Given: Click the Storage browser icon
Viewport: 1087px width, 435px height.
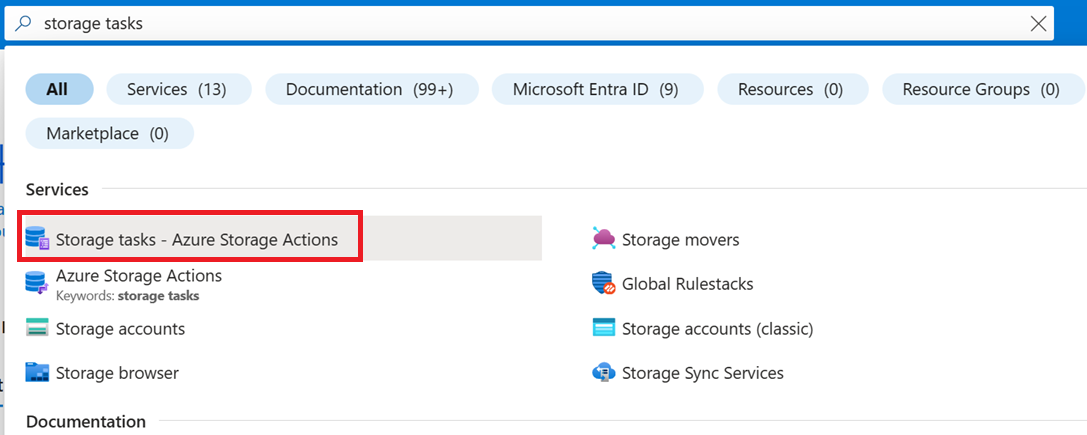Looking at the screenshot, I should [x=37, y=373].
